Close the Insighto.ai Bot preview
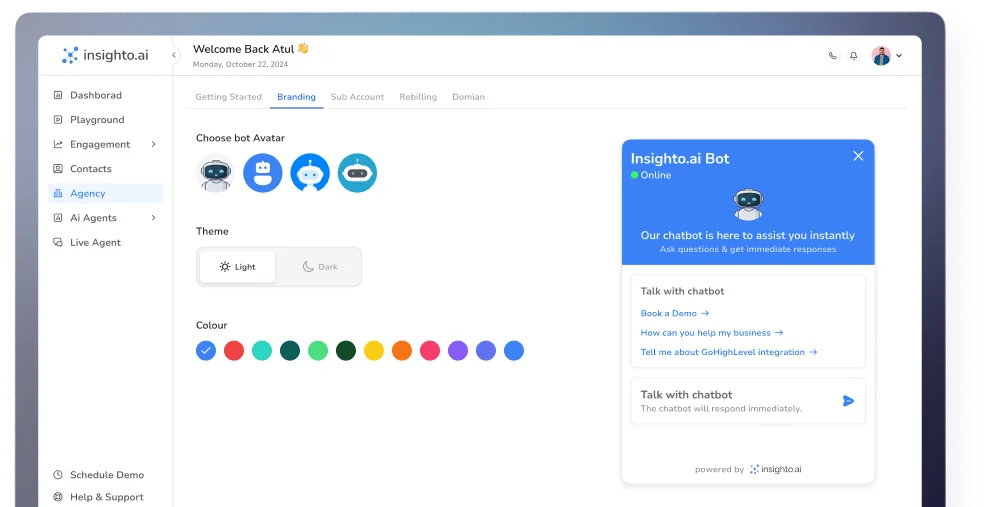Screen dimensions: 989x507 pos(858,156)
